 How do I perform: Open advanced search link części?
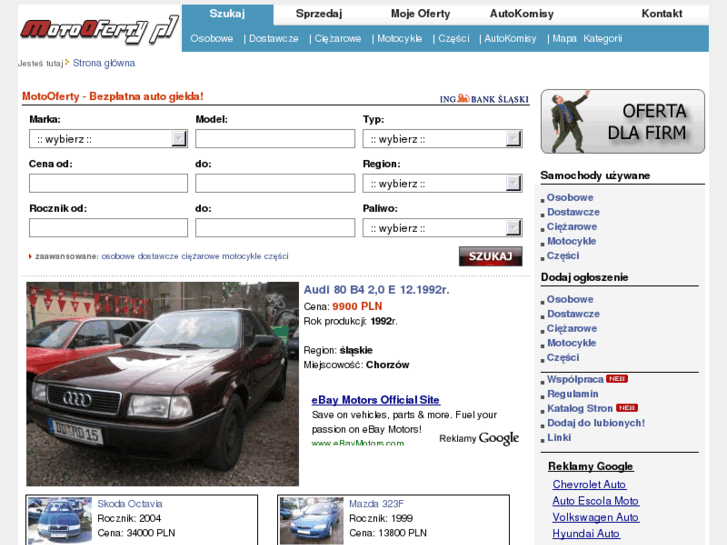[276, 256]
